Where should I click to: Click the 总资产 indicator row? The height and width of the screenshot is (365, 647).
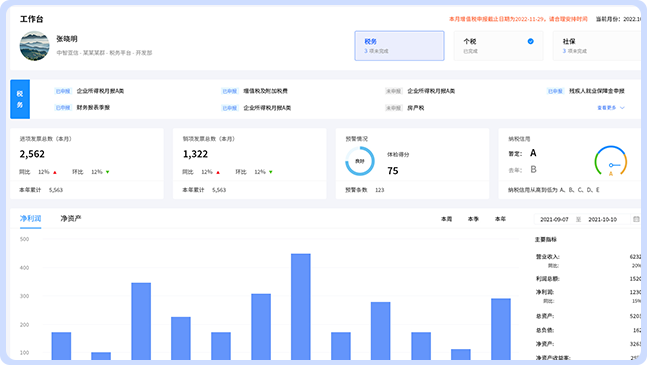(x=588, y=316)
